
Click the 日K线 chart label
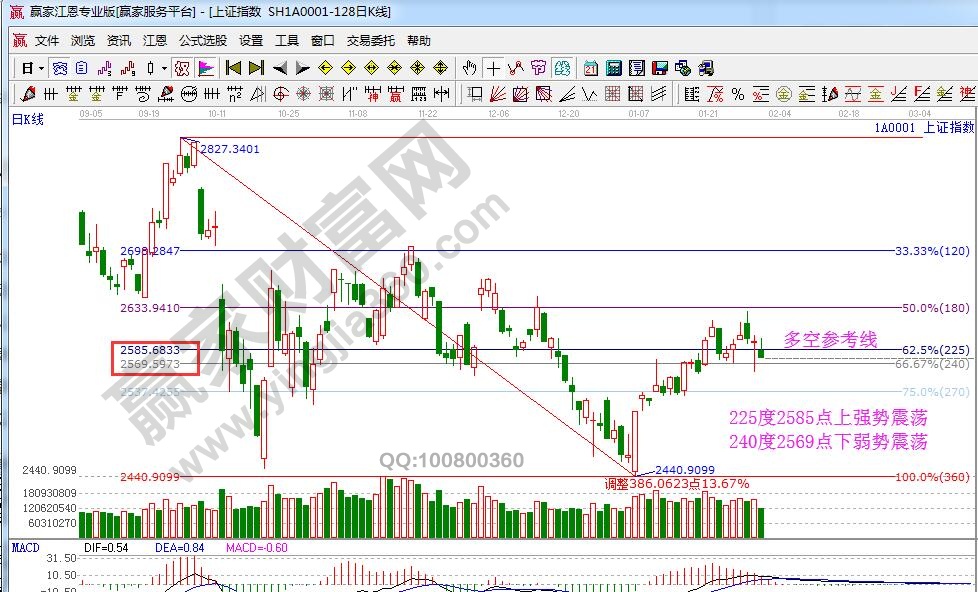[x=28, y=120]
